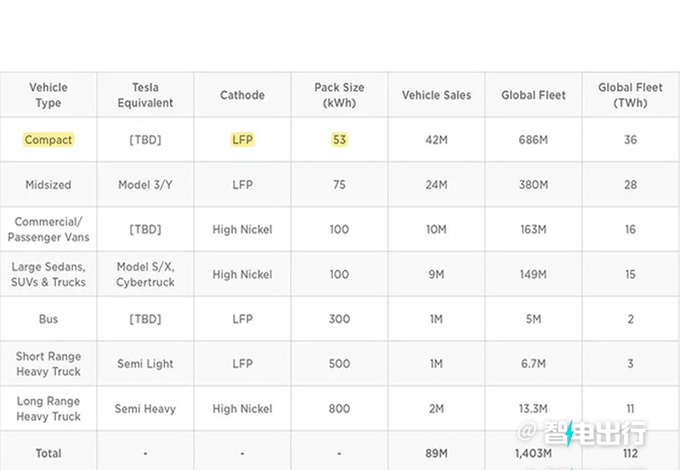The width and height of the screenshot is (680, 470).
Task: Click the Model S/X, Cybertruck cell
Action: (145, 274)
